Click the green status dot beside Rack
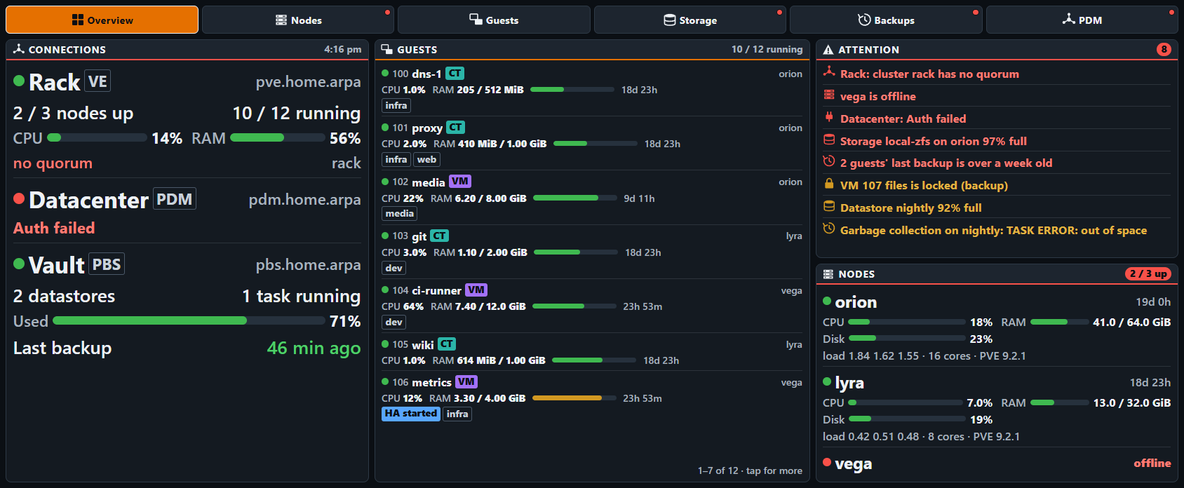Viewport: 1184px width, 488px height. [19, 81]
